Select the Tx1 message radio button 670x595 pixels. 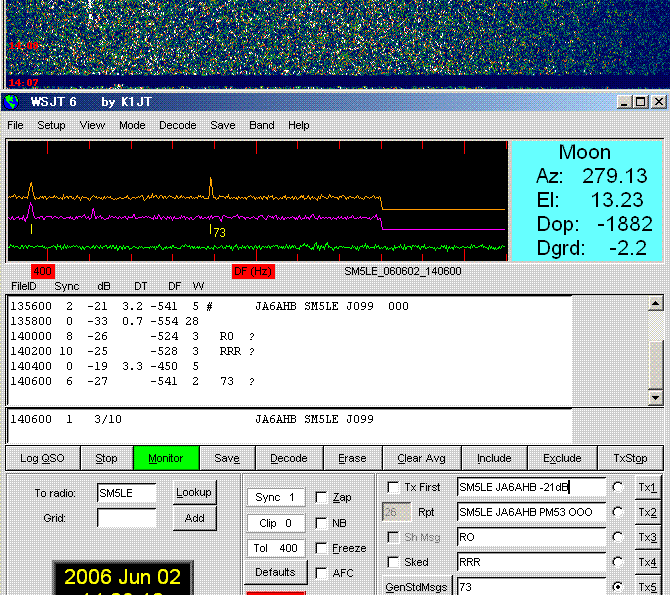tap(618, 487)
